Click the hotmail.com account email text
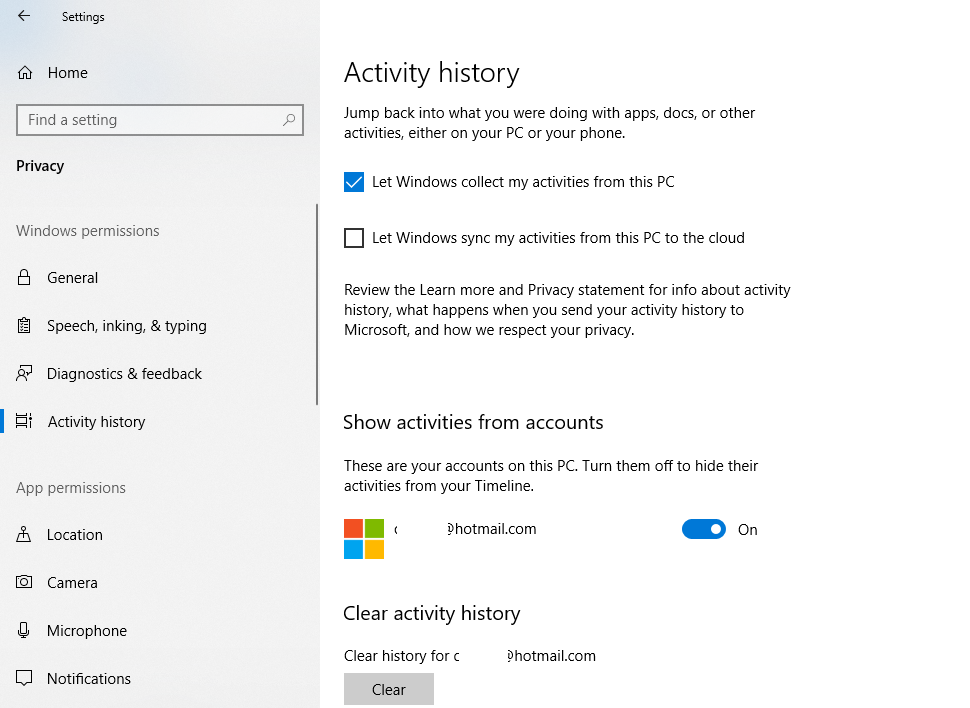Viewport: 970px width, 708px height. 465,529
